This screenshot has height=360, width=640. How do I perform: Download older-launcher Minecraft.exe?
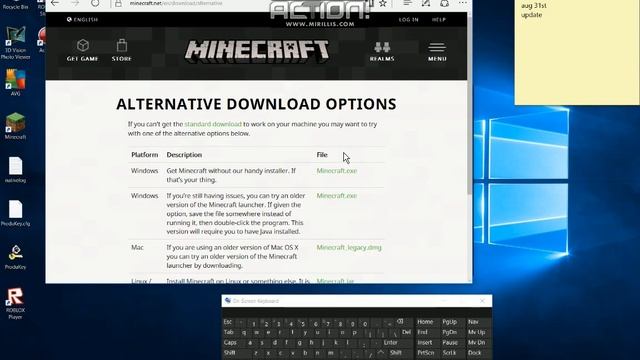337,196
